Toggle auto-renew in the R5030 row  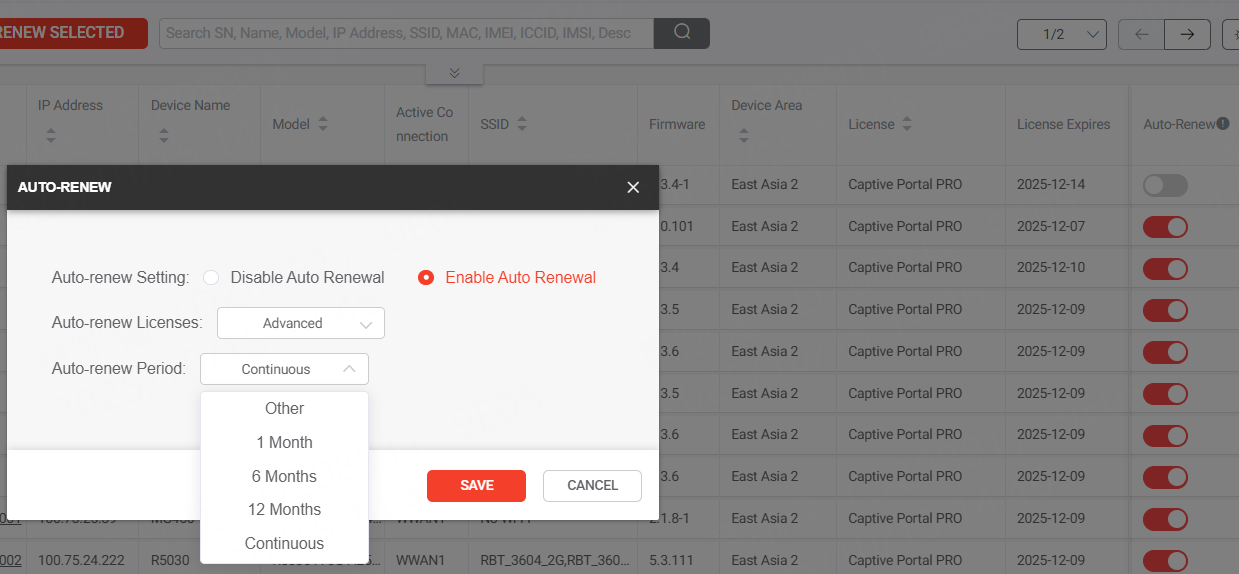(x=1165, y=560)
